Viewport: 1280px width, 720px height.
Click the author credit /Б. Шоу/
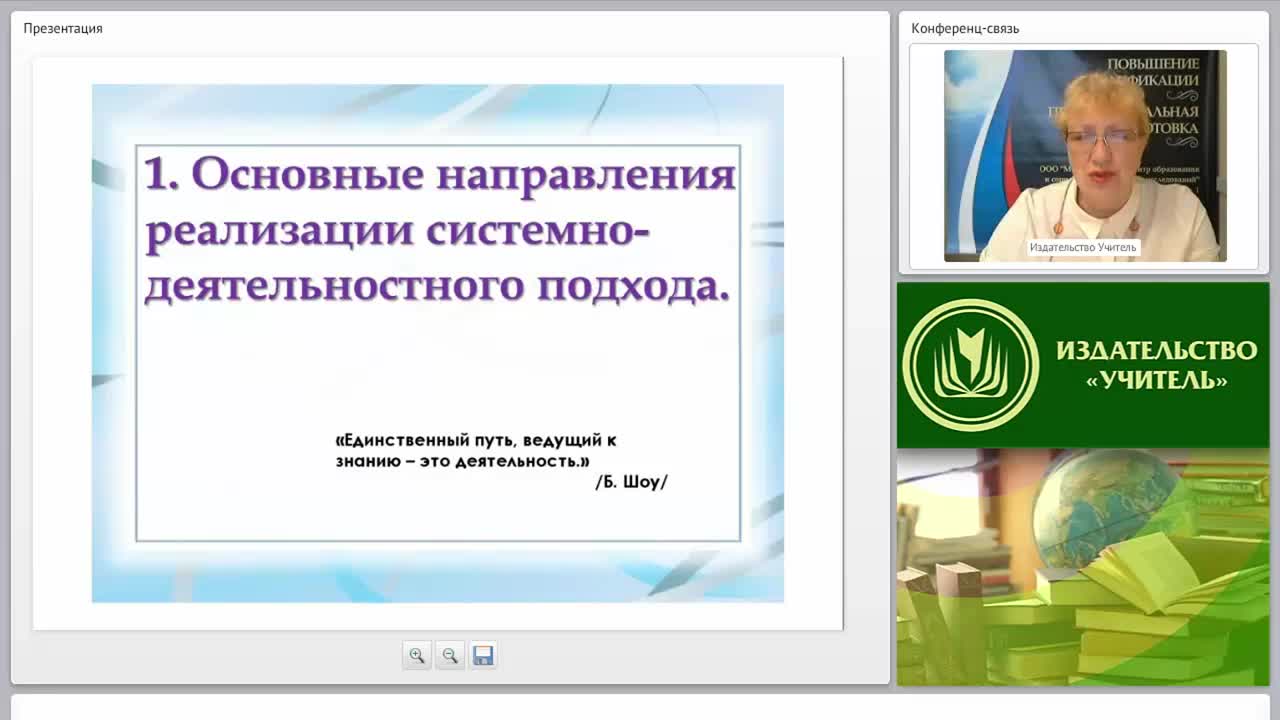click(631, 482)
